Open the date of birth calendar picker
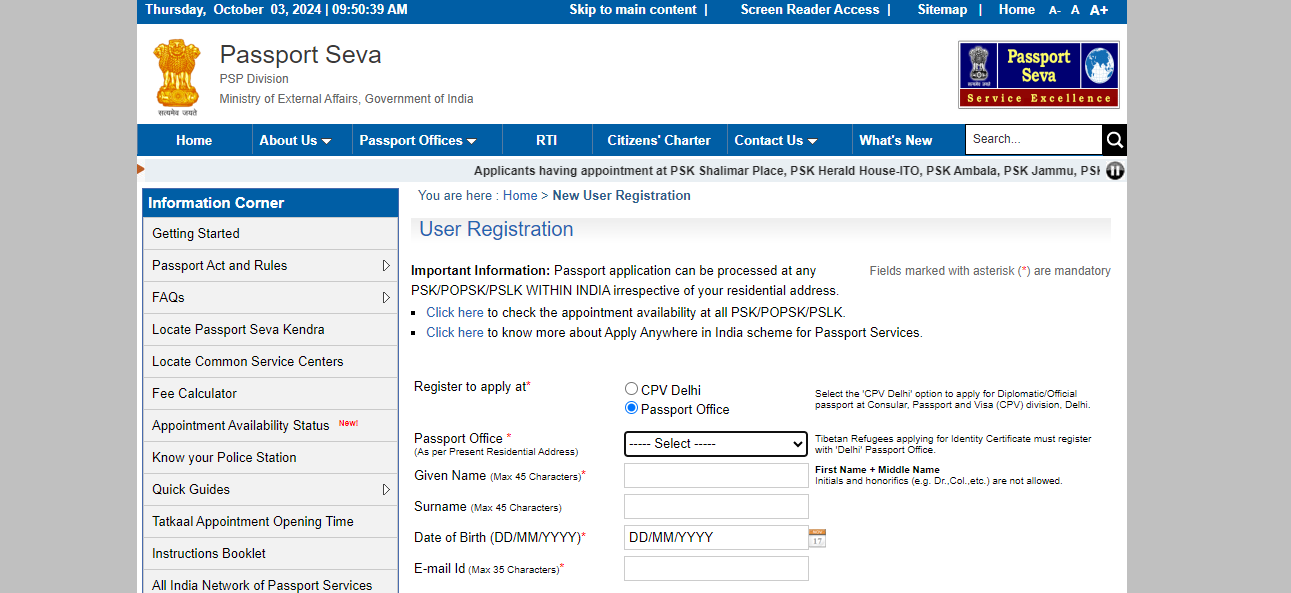1291x593 pixels. click(x=817, y=538)
